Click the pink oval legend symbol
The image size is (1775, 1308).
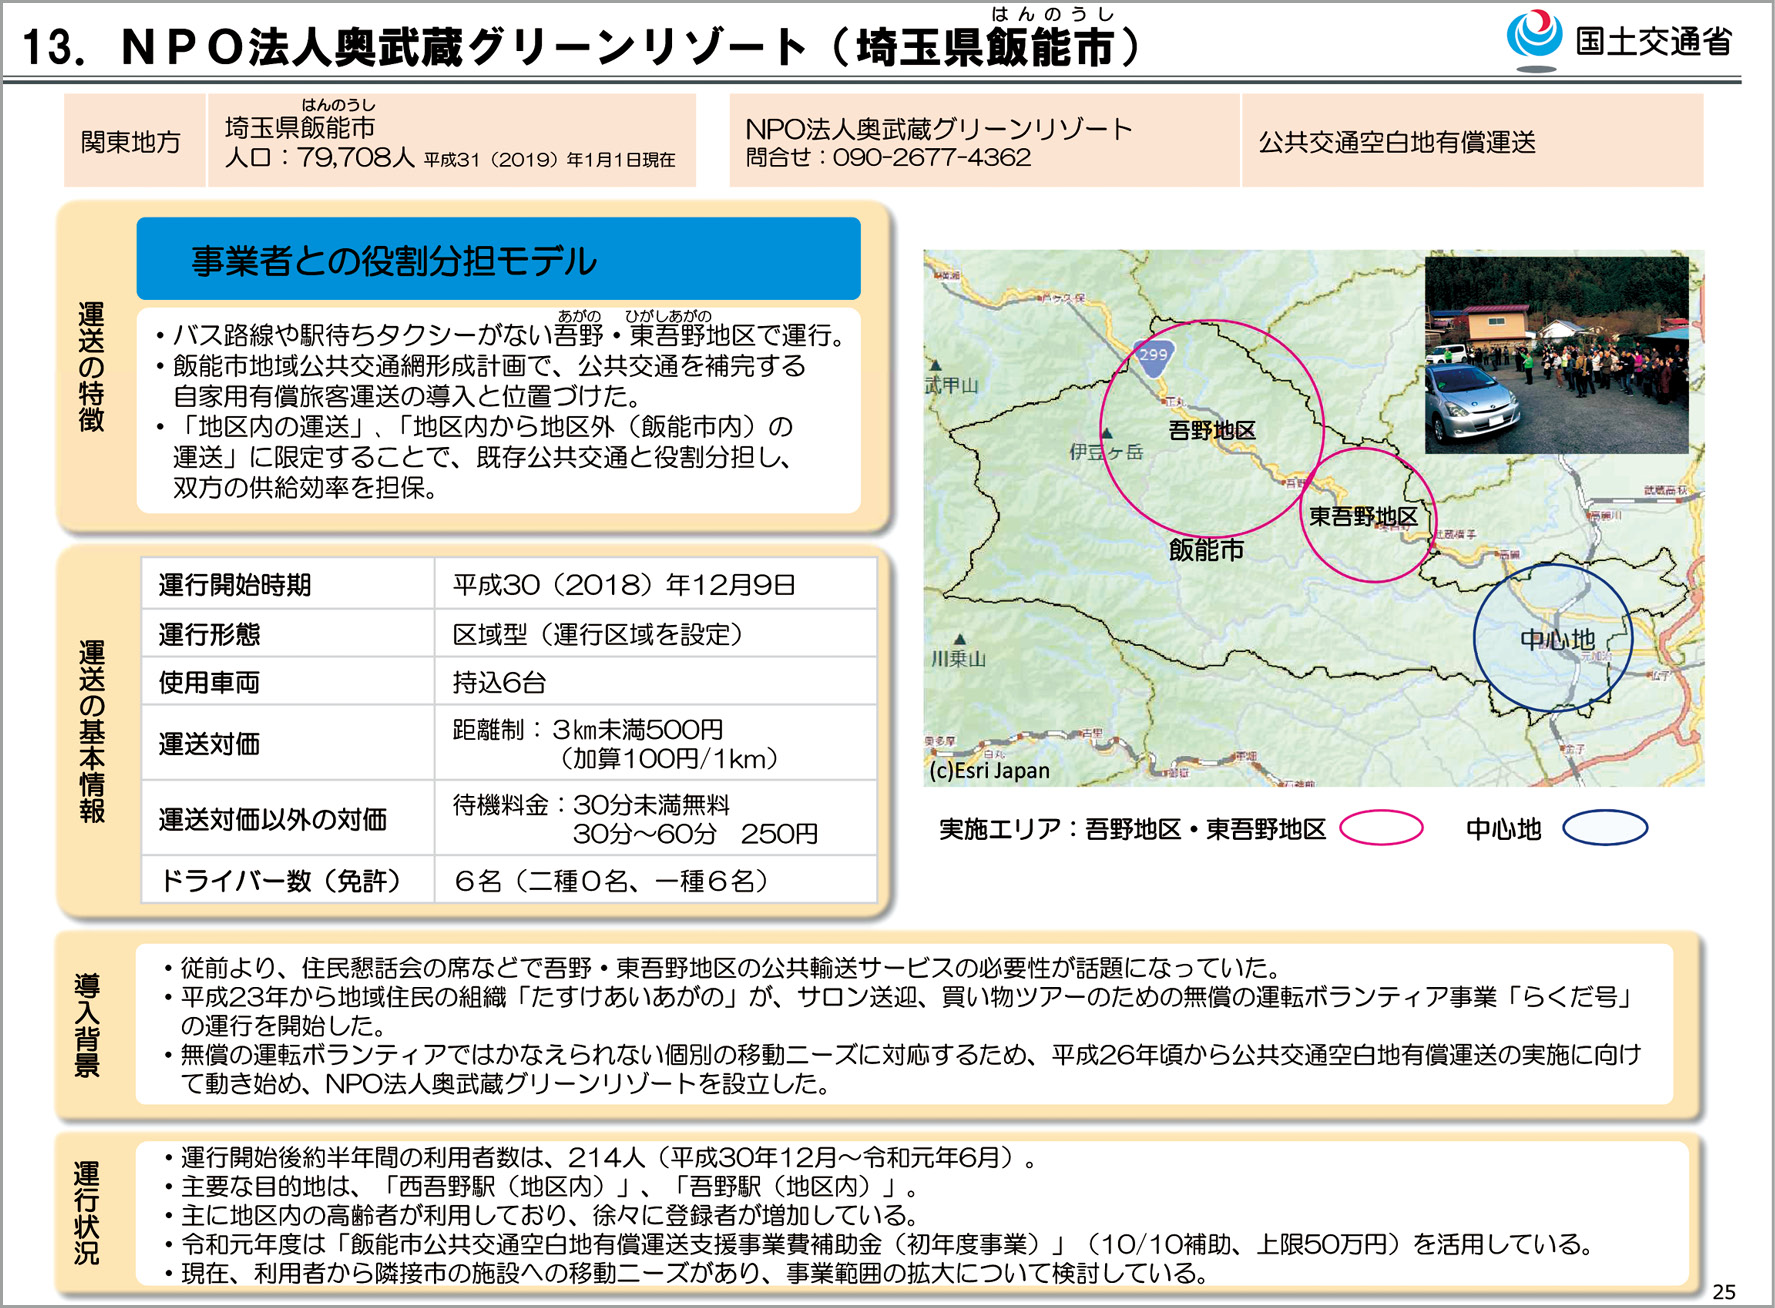point(1381,828)
